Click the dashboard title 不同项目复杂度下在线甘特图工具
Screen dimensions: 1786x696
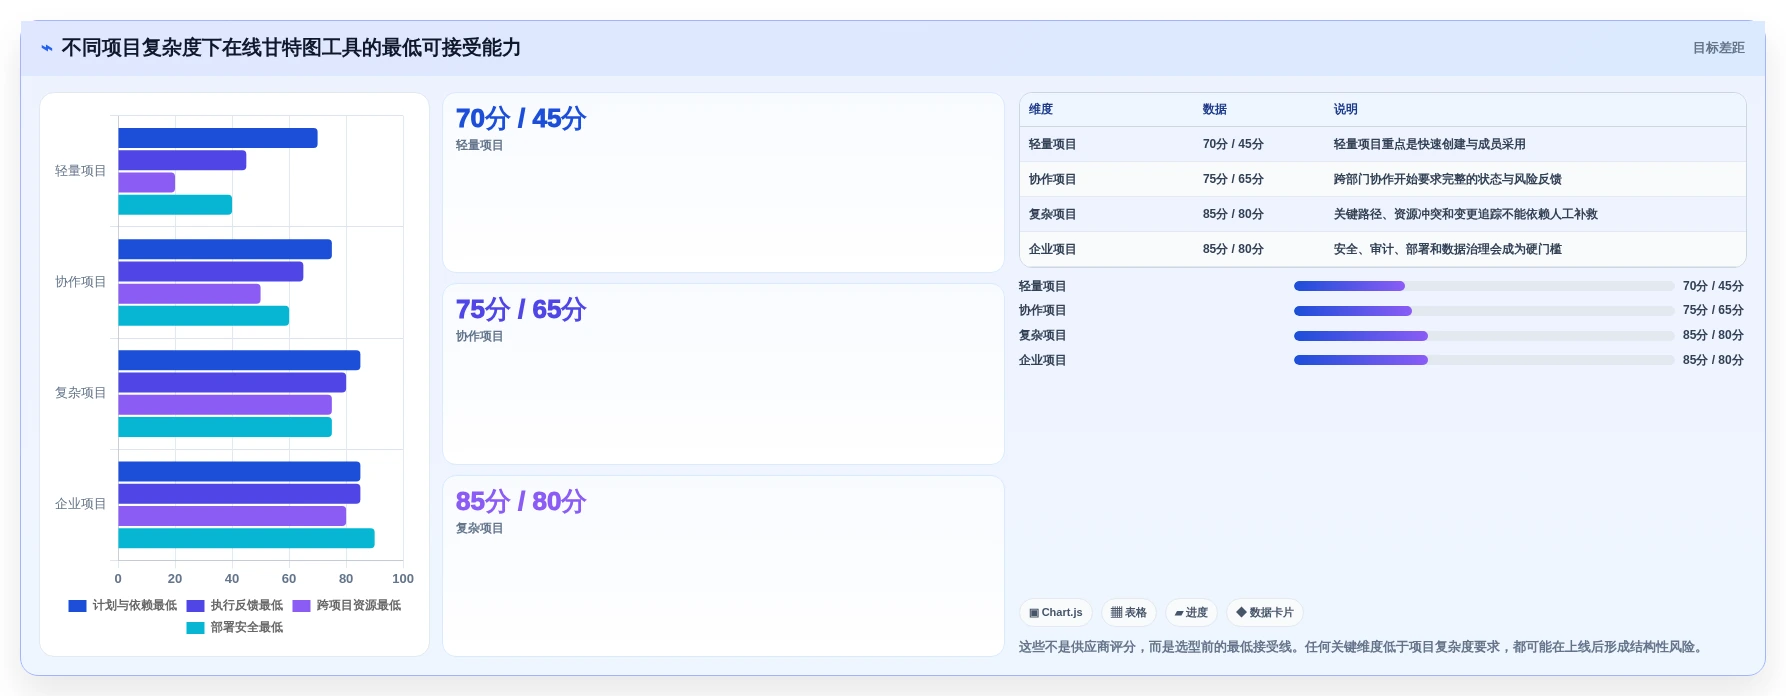(x=291, y=48)
